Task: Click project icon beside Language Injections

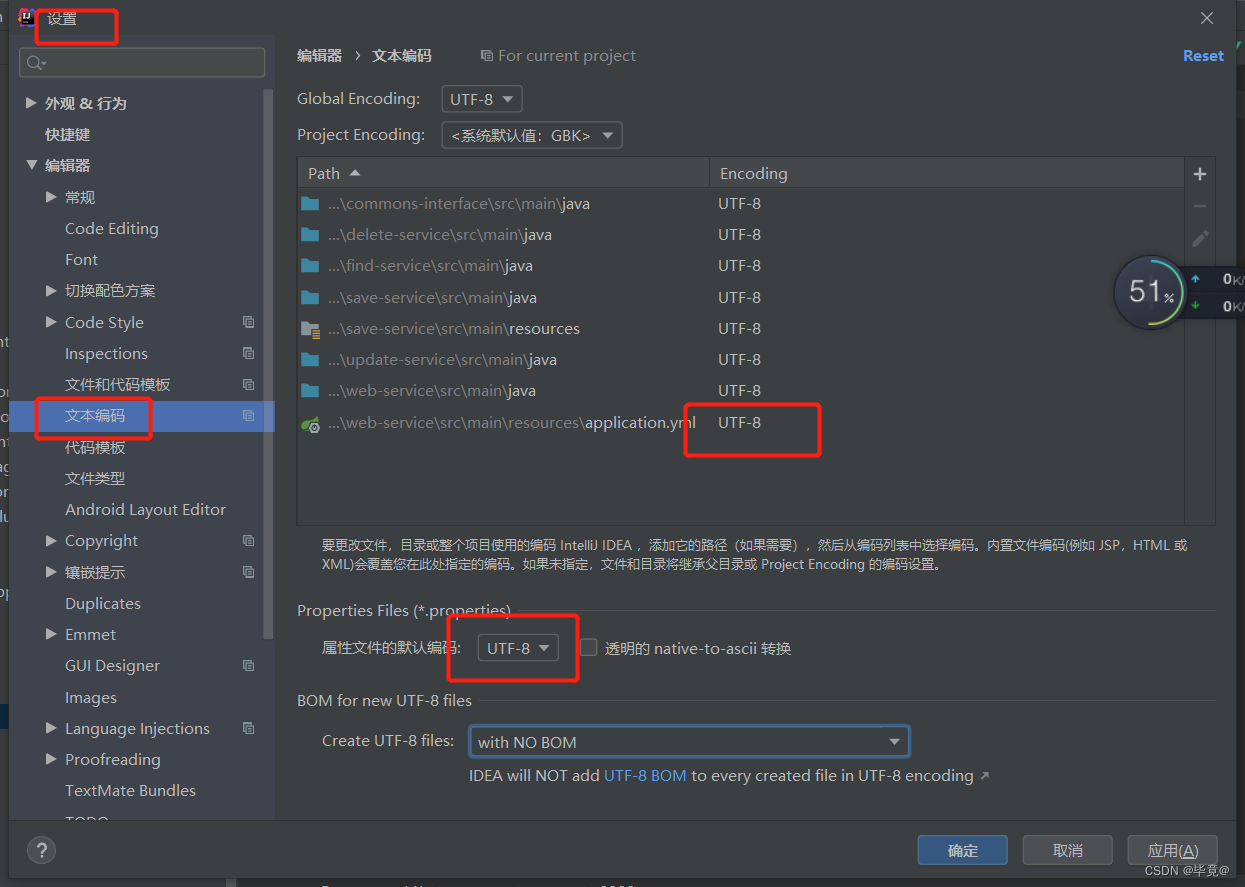Action: 248,728
